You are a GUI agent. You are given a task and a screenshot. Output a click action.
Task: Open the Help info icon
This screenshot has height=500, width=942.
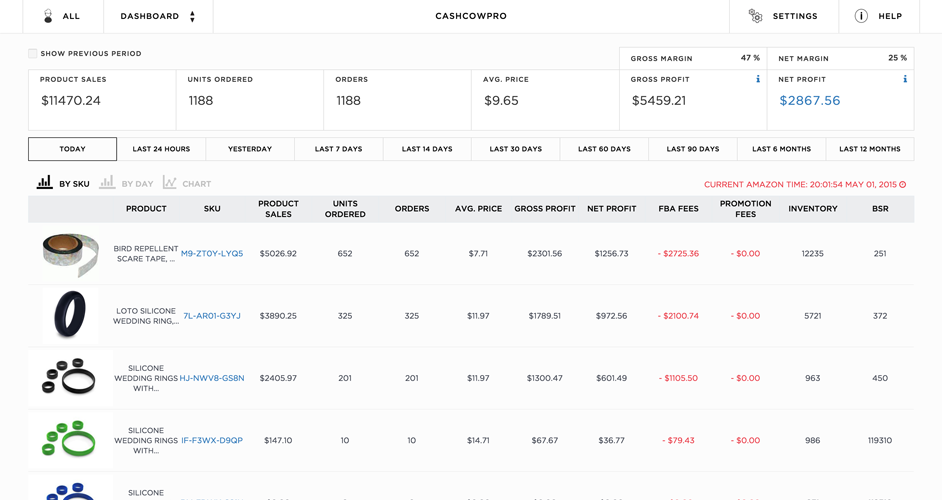pos(861,16)
